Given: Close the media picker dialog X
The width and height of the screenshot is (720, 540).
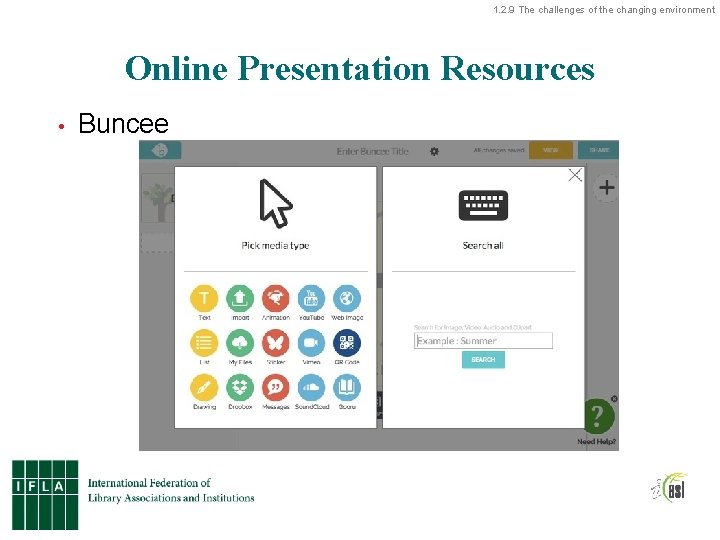Looking at the screenshot, I should (x=575, y=175).
